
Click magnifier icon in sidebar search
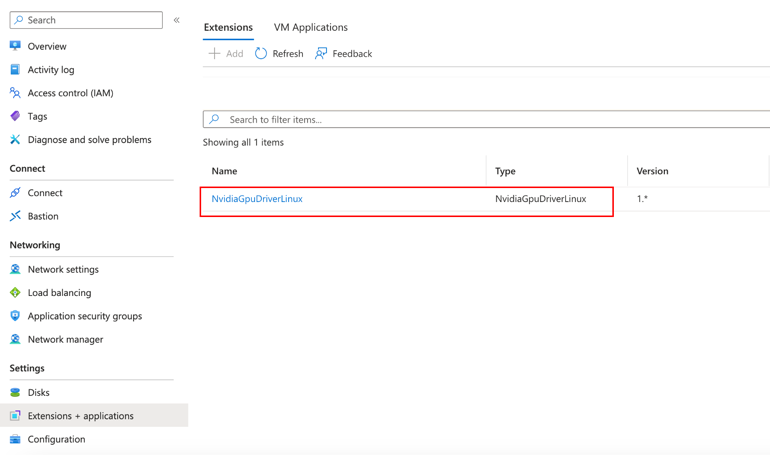pos(19,20)
